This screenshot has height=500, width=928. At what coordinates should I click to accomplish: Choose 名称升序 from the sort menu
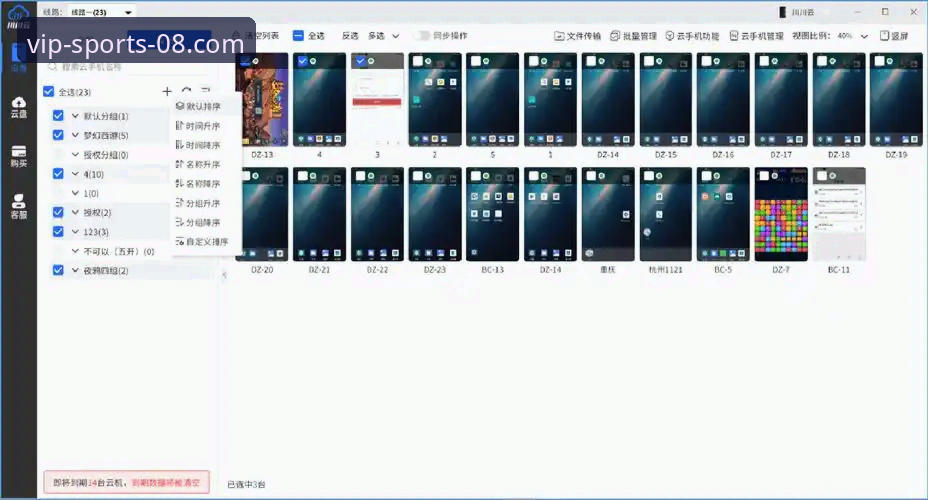pos(205,164)
